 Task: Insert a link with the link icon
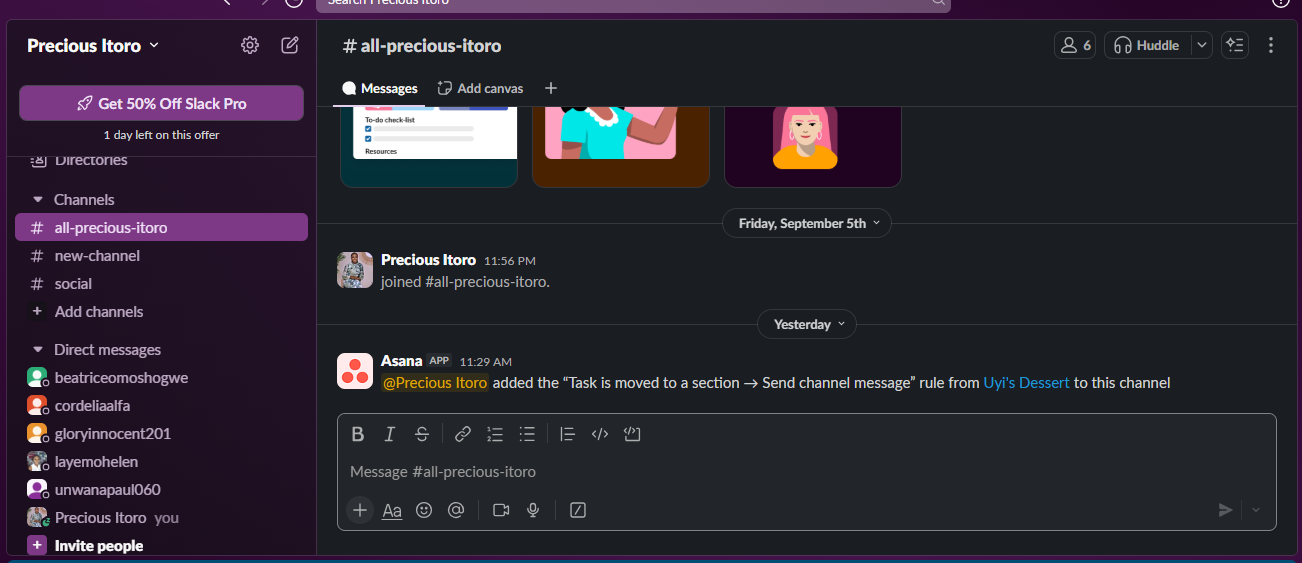coord(463,434)
